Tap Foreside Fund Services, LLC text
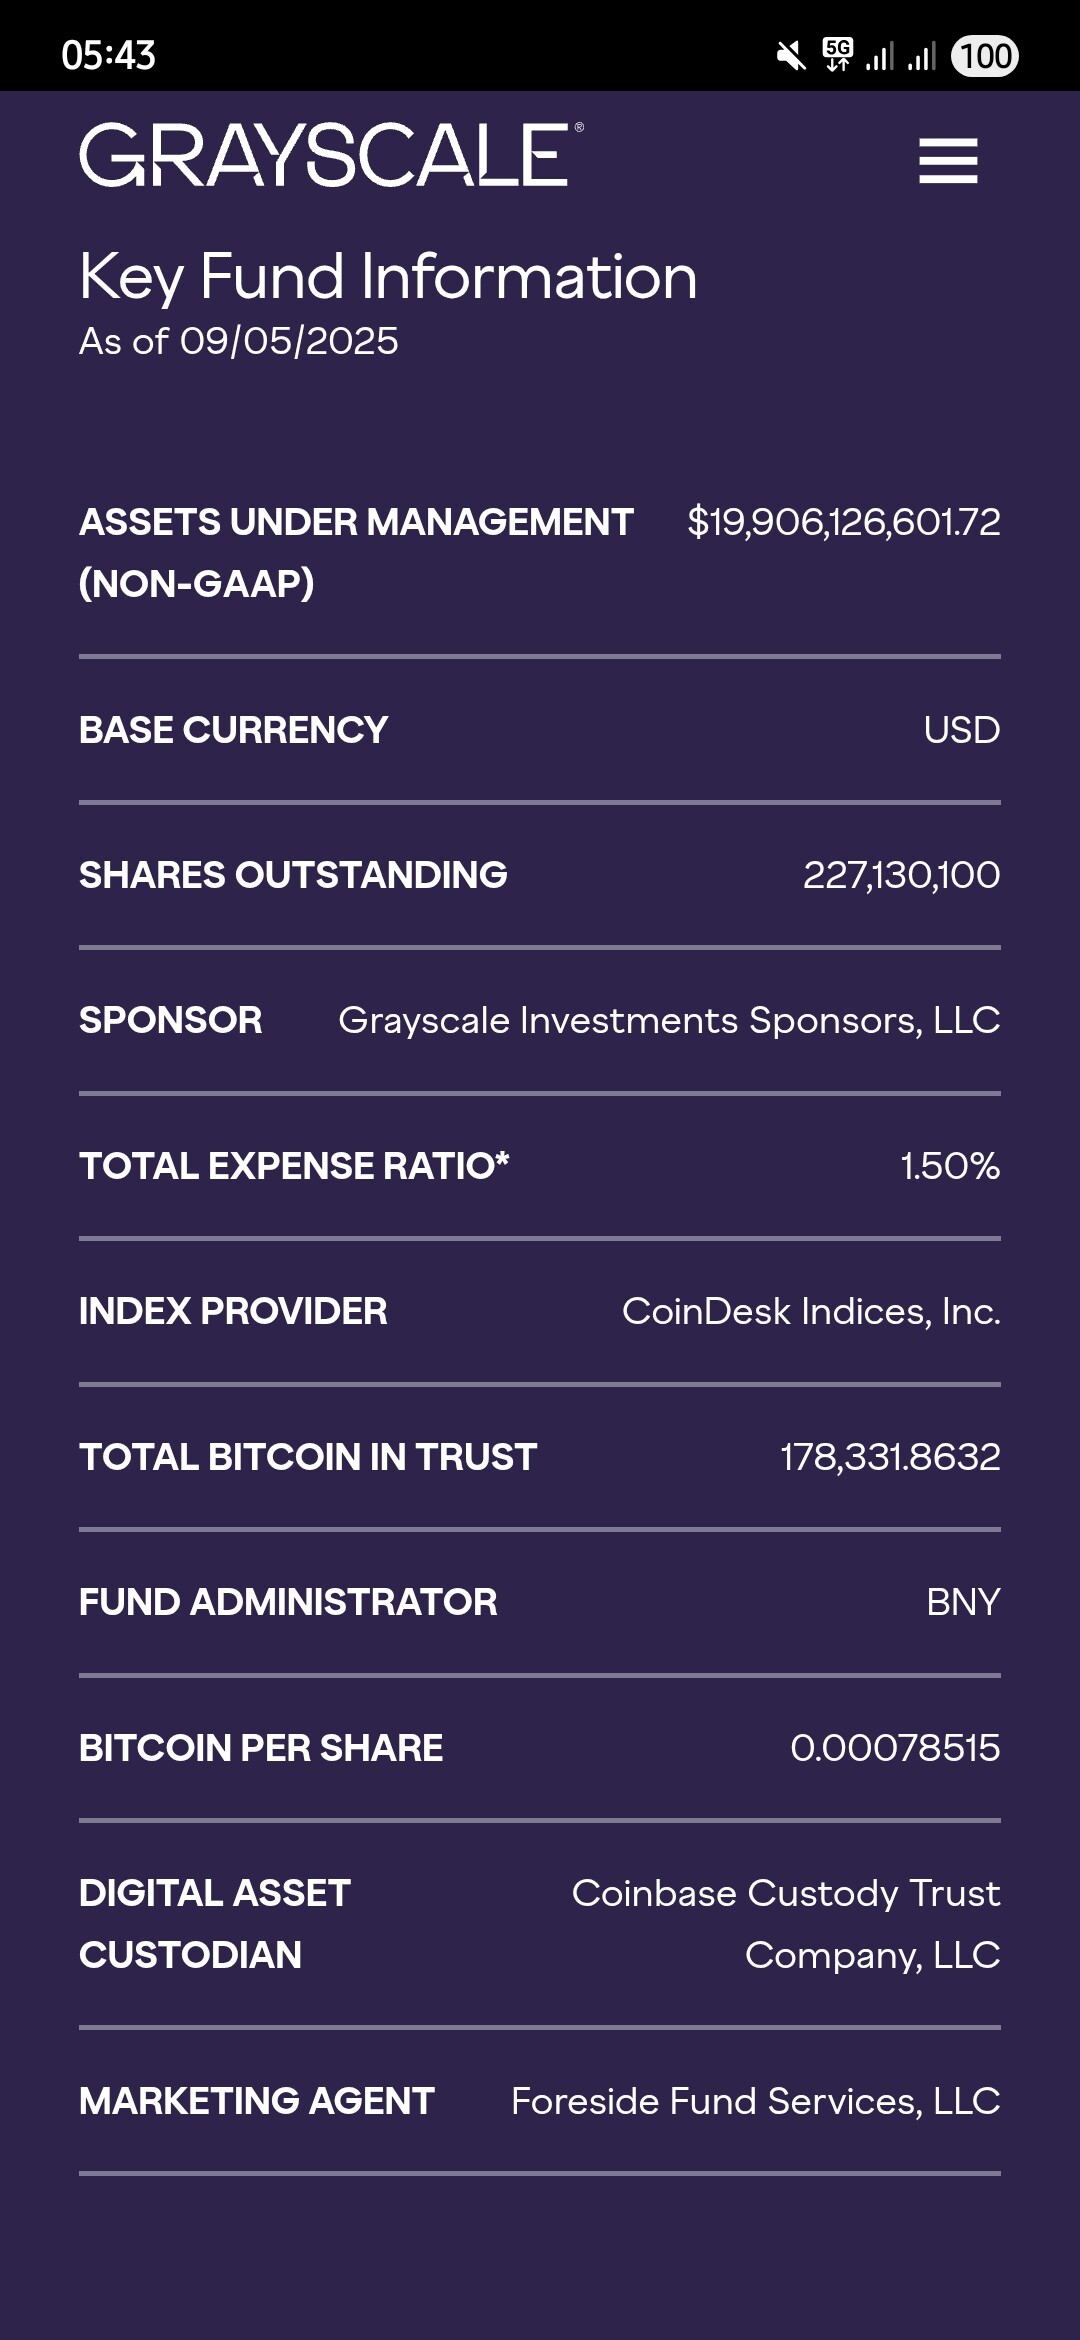1080x2340 pixels. [755, 2101]
